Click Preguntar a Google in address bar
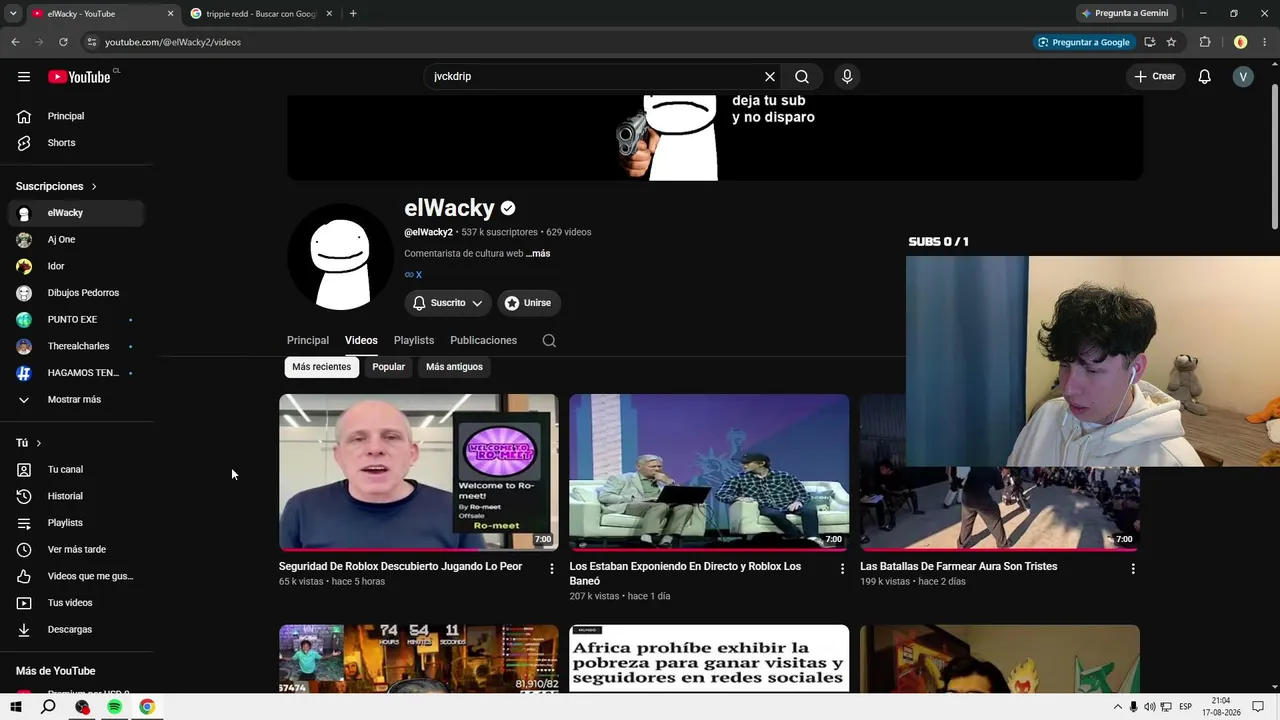 [x=1084, y=42]
